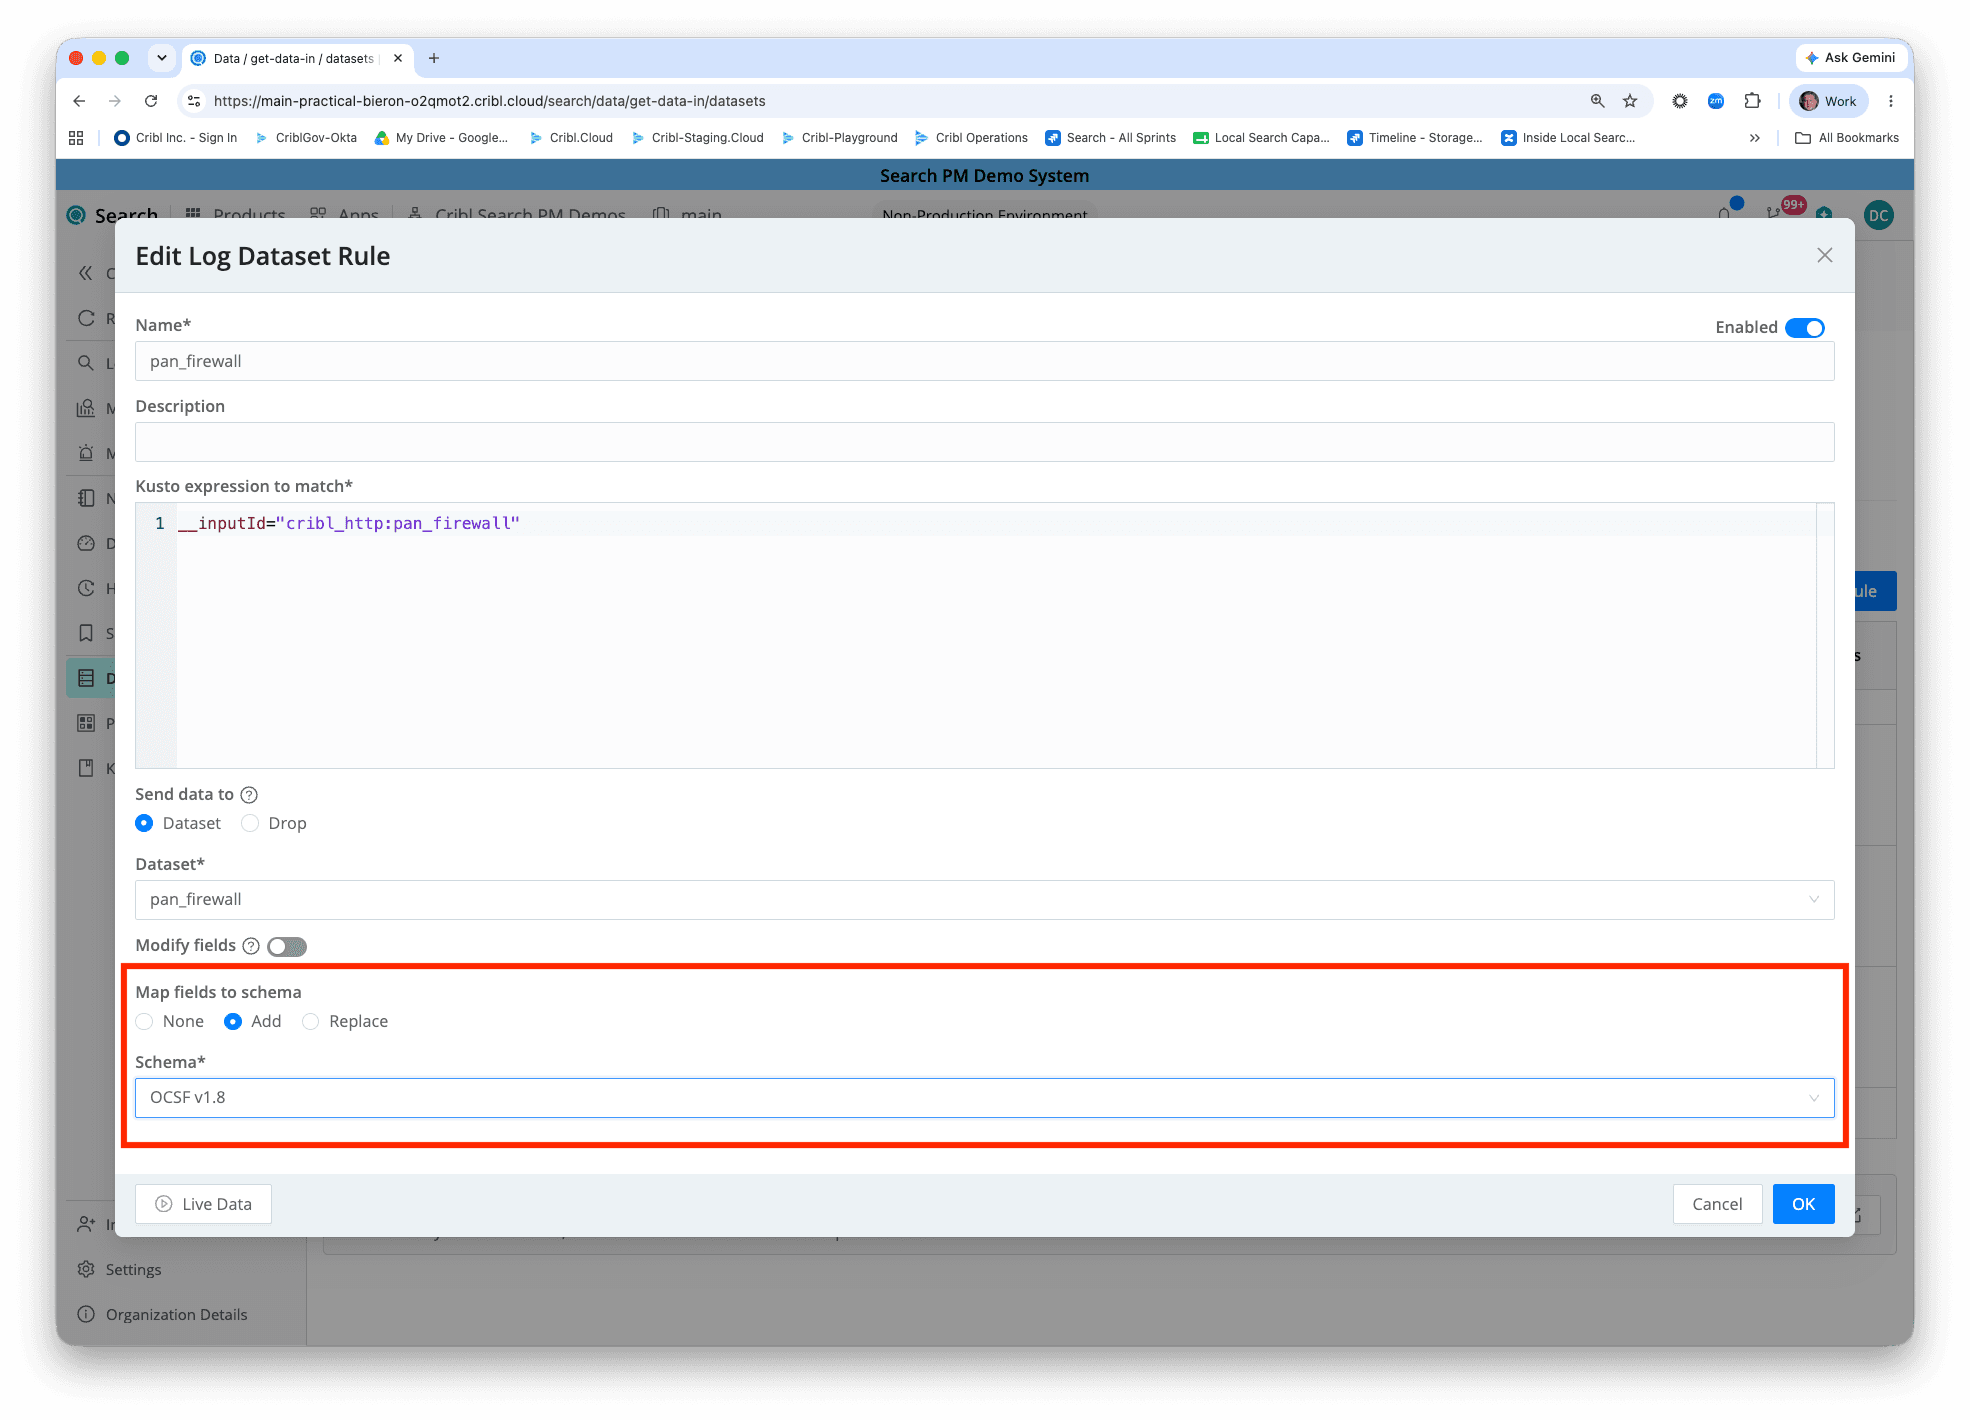Open the Cribl.Cloud bookmark

pyautogui.click(x=571, y=138)
